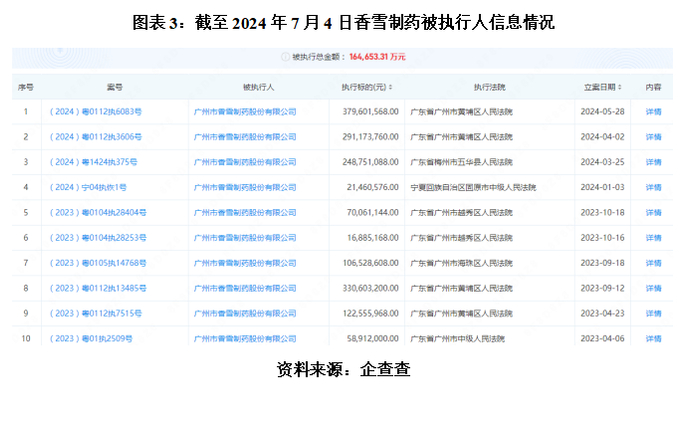Click 广州市香雪制药股份有限公司 in row 10
The image size is (700, 424).
(245, 339)
